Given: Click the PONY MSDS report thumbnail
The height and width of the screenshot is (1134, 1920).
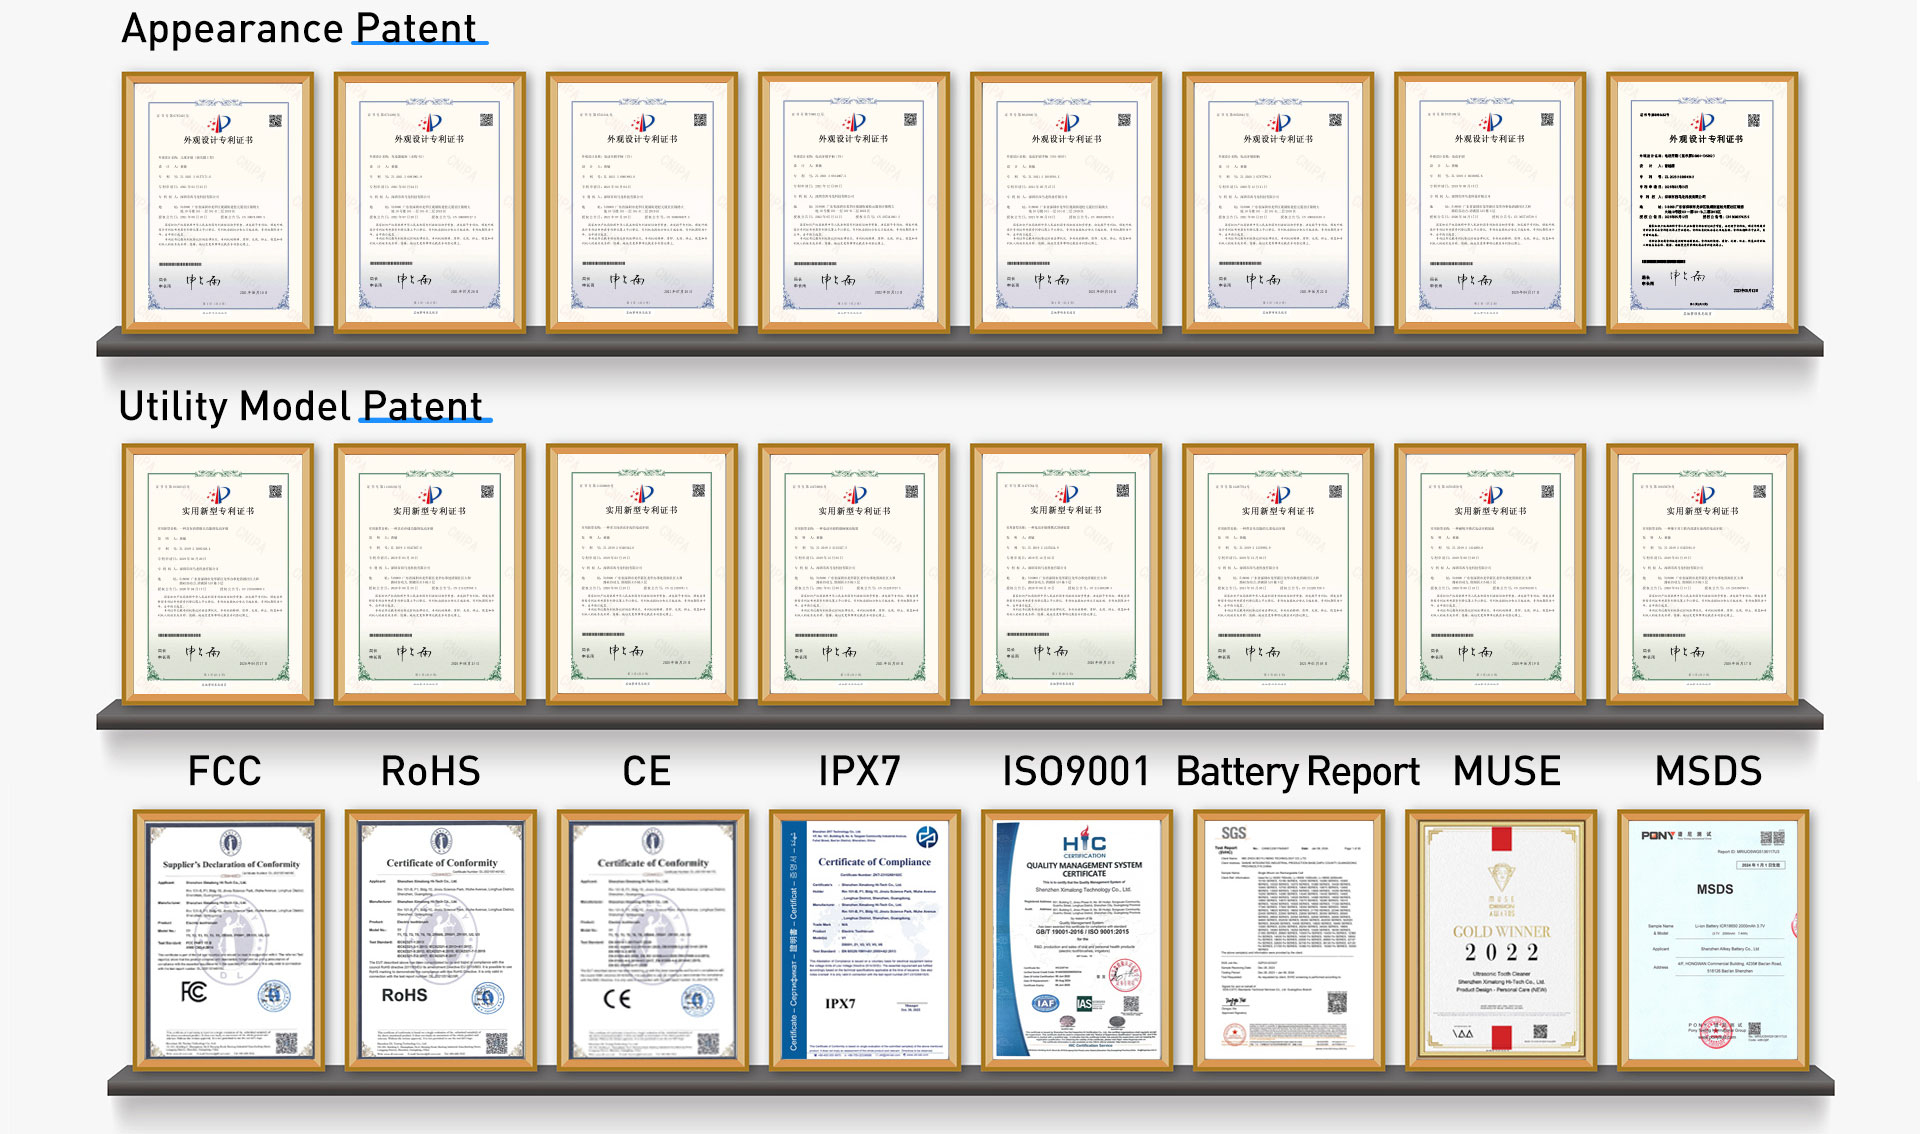Looking at the screenshot, I should [1713, 940].
